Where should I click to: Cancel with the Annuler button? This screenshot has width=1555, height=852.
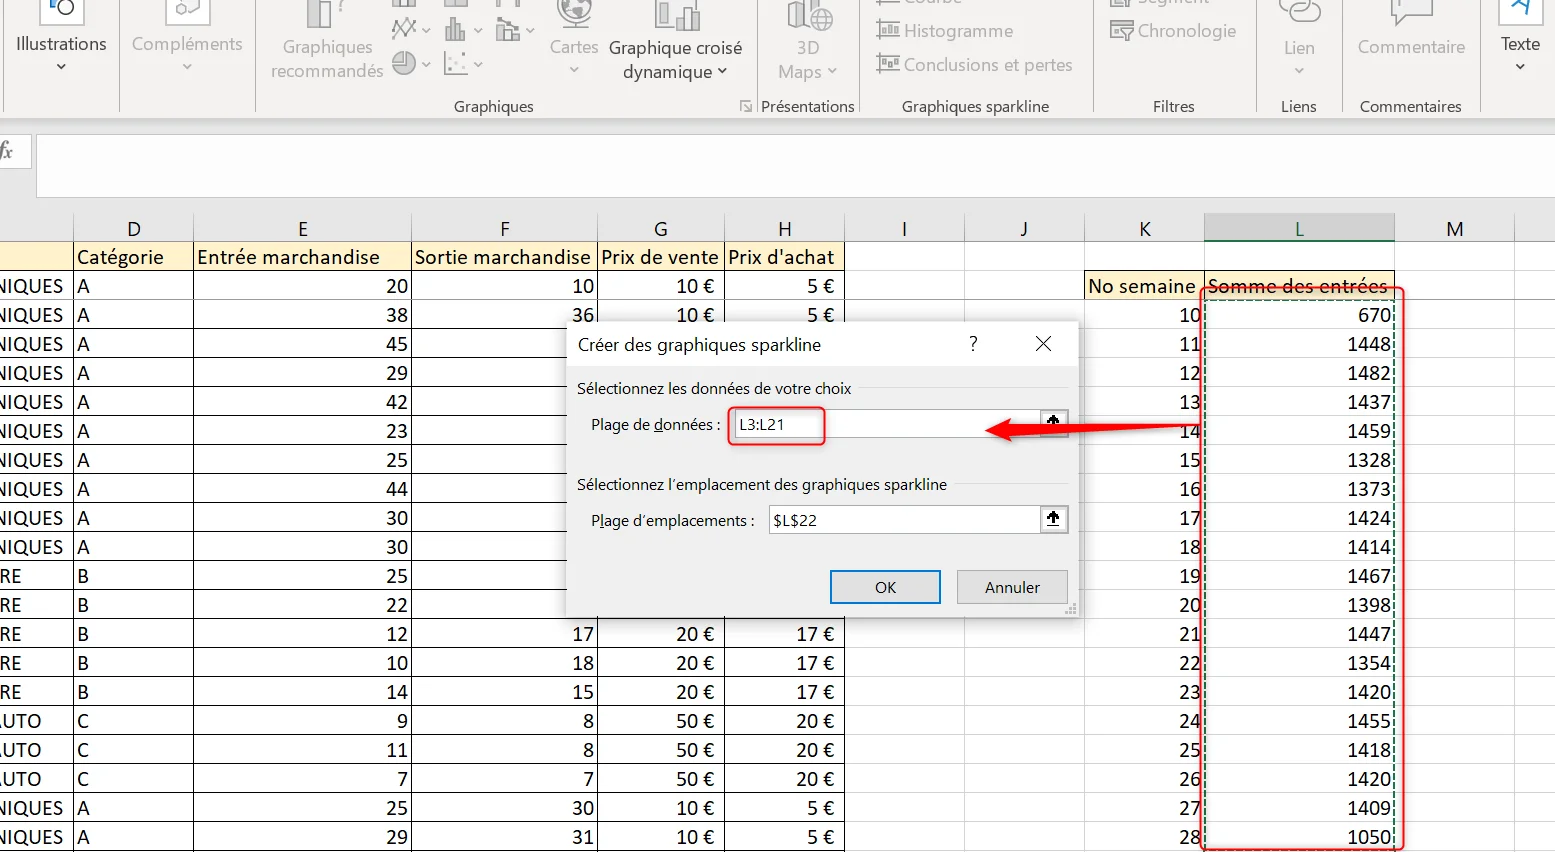(x=1012, y=587)
